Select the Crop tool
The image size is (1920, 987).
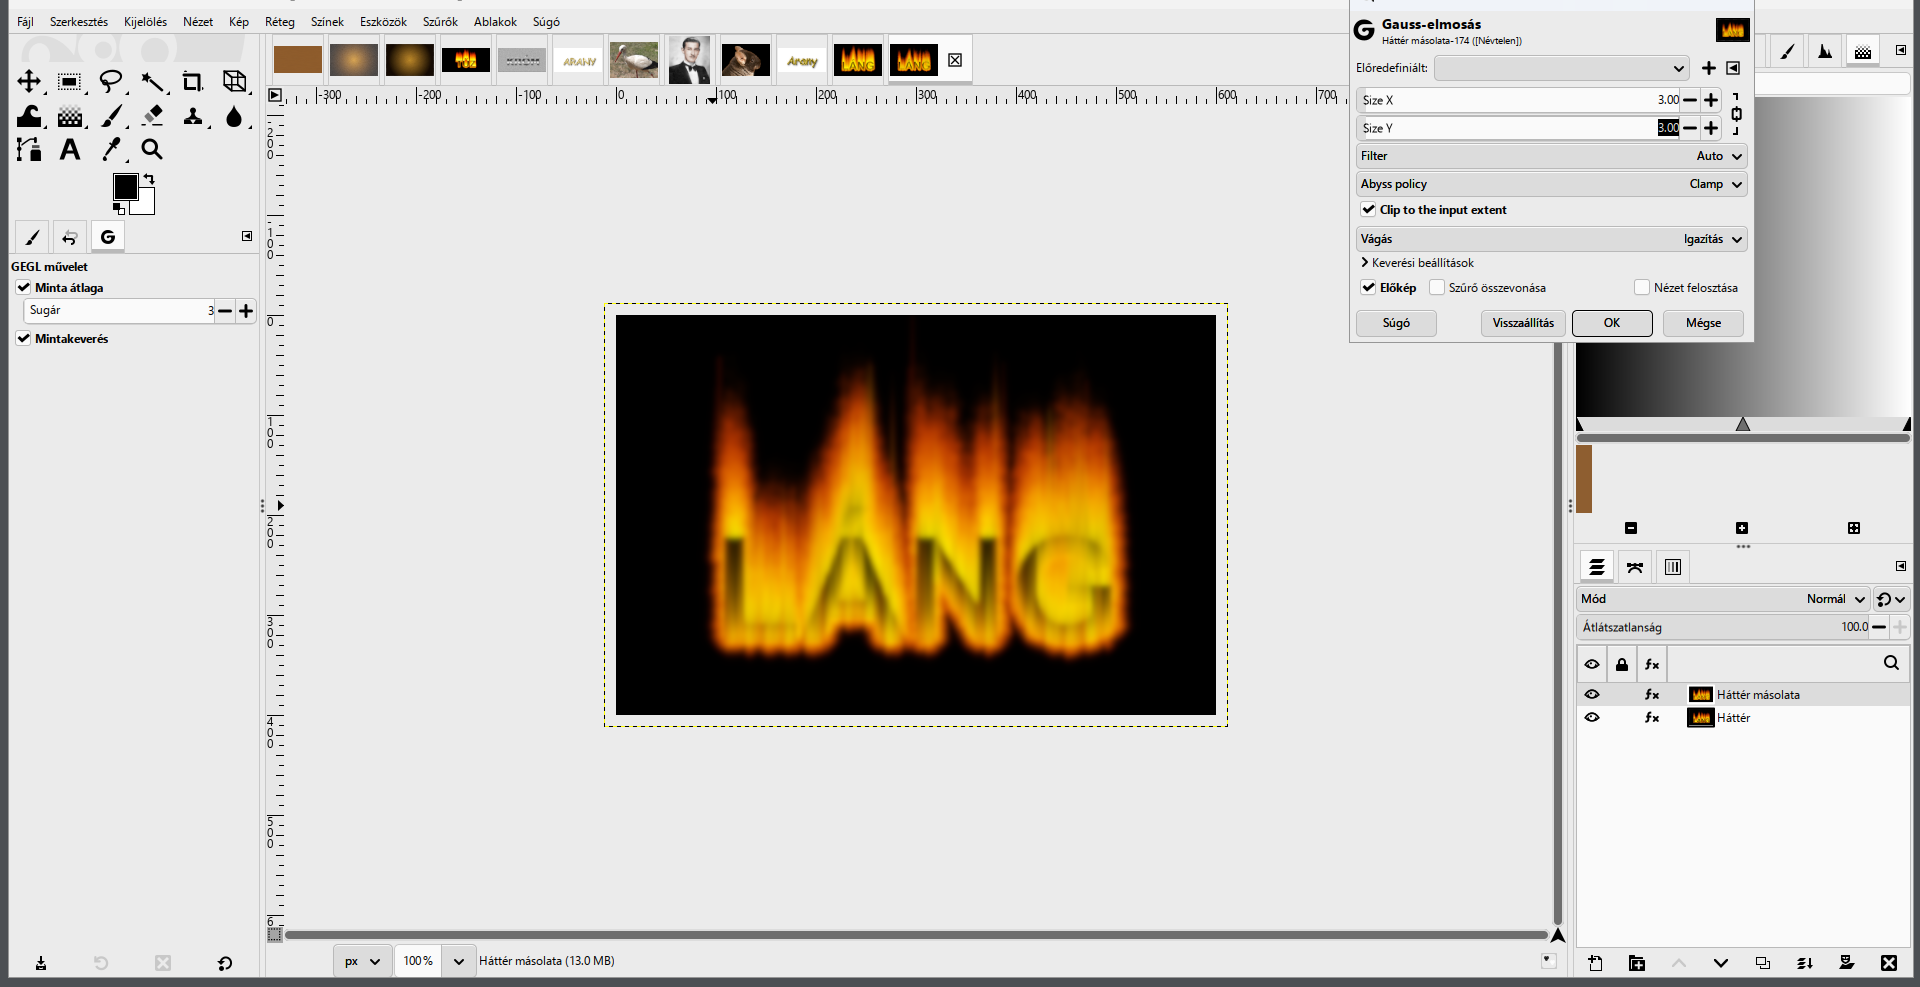tap(192, 81)
